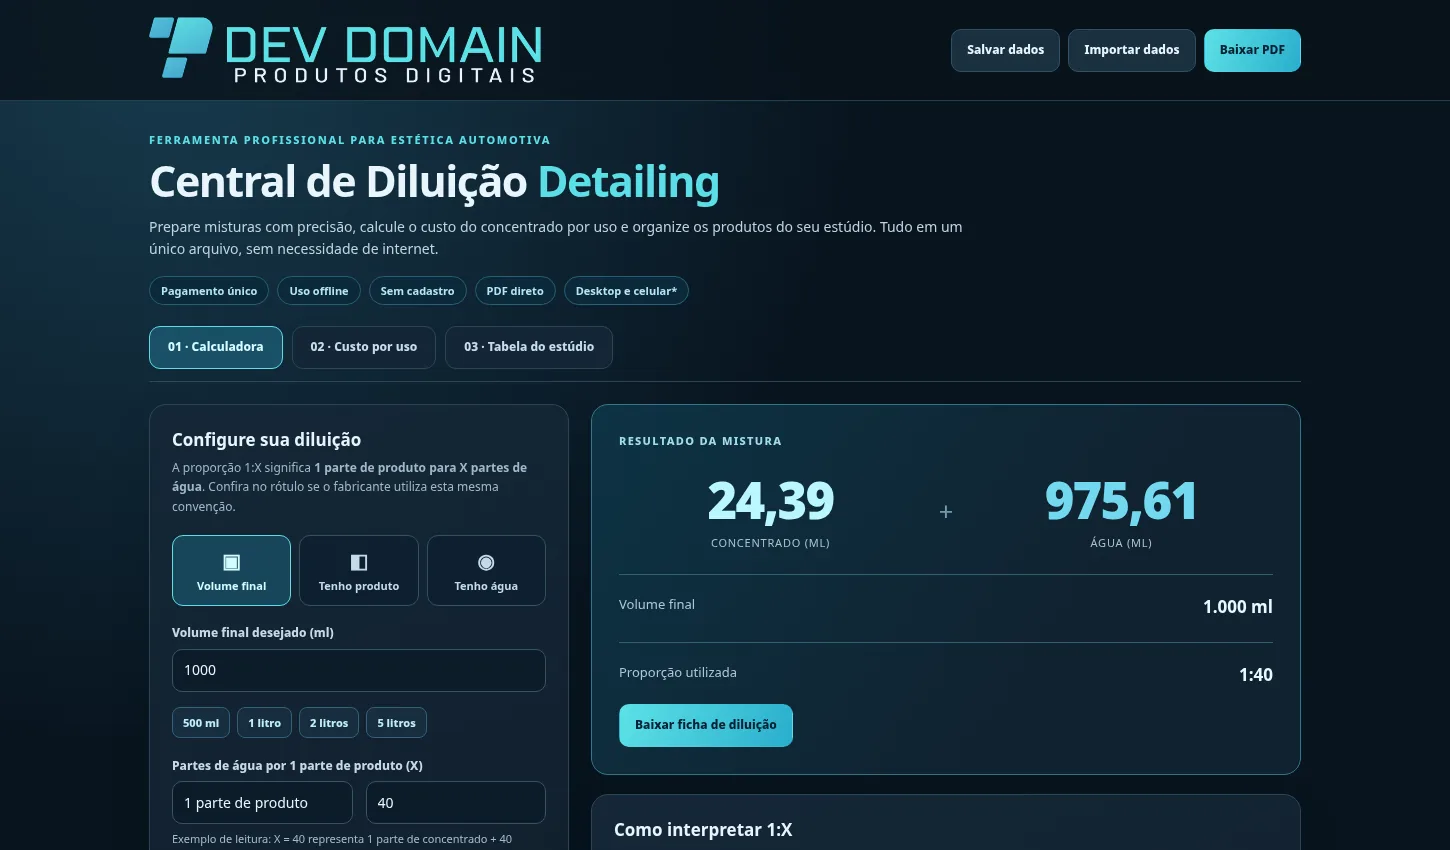Click the water parts field showing 40
The height and width of the screenshot is (850, 1450).
point(456,803)
